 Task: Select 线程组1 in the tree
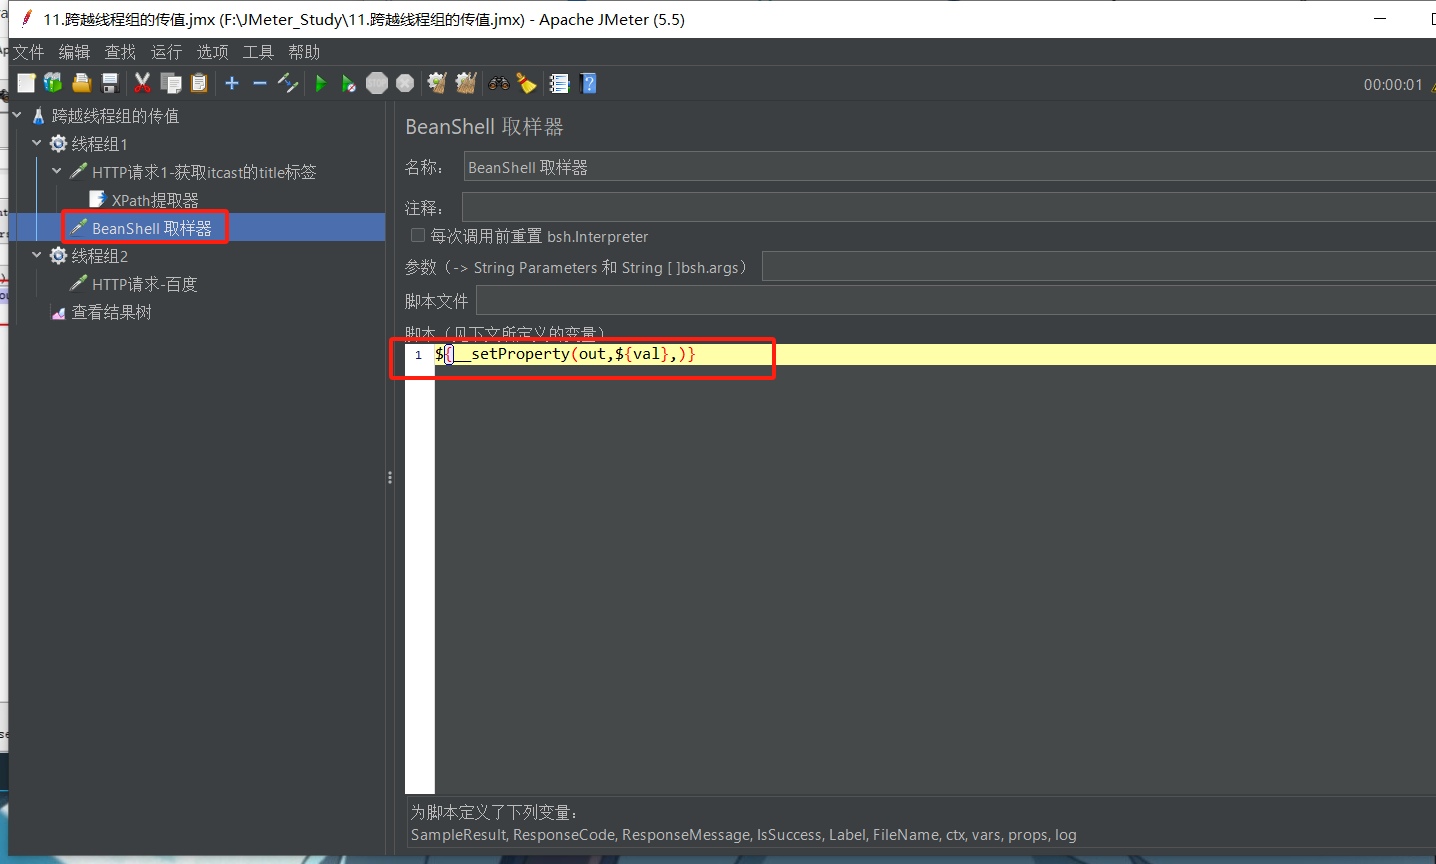click(x=99, y=144)
